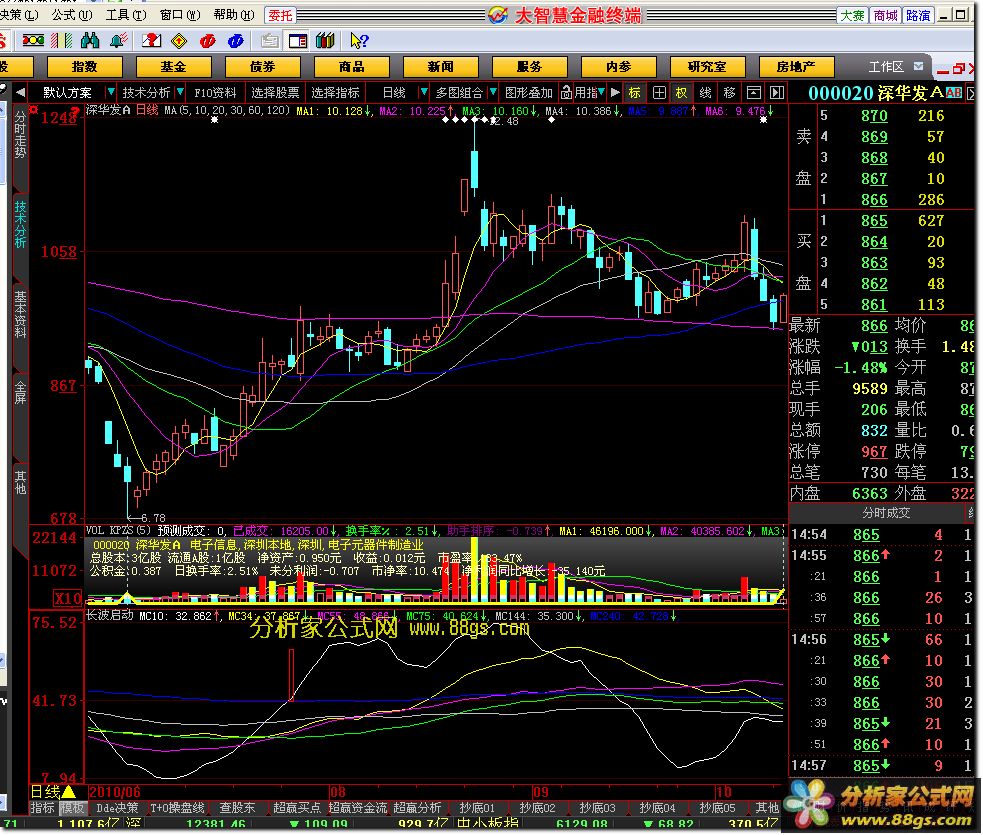Image resolution: width=983 pixels, height=835 pixels.
Task: Click the traffic light icon in toolbar
Action: click(33, 41)
